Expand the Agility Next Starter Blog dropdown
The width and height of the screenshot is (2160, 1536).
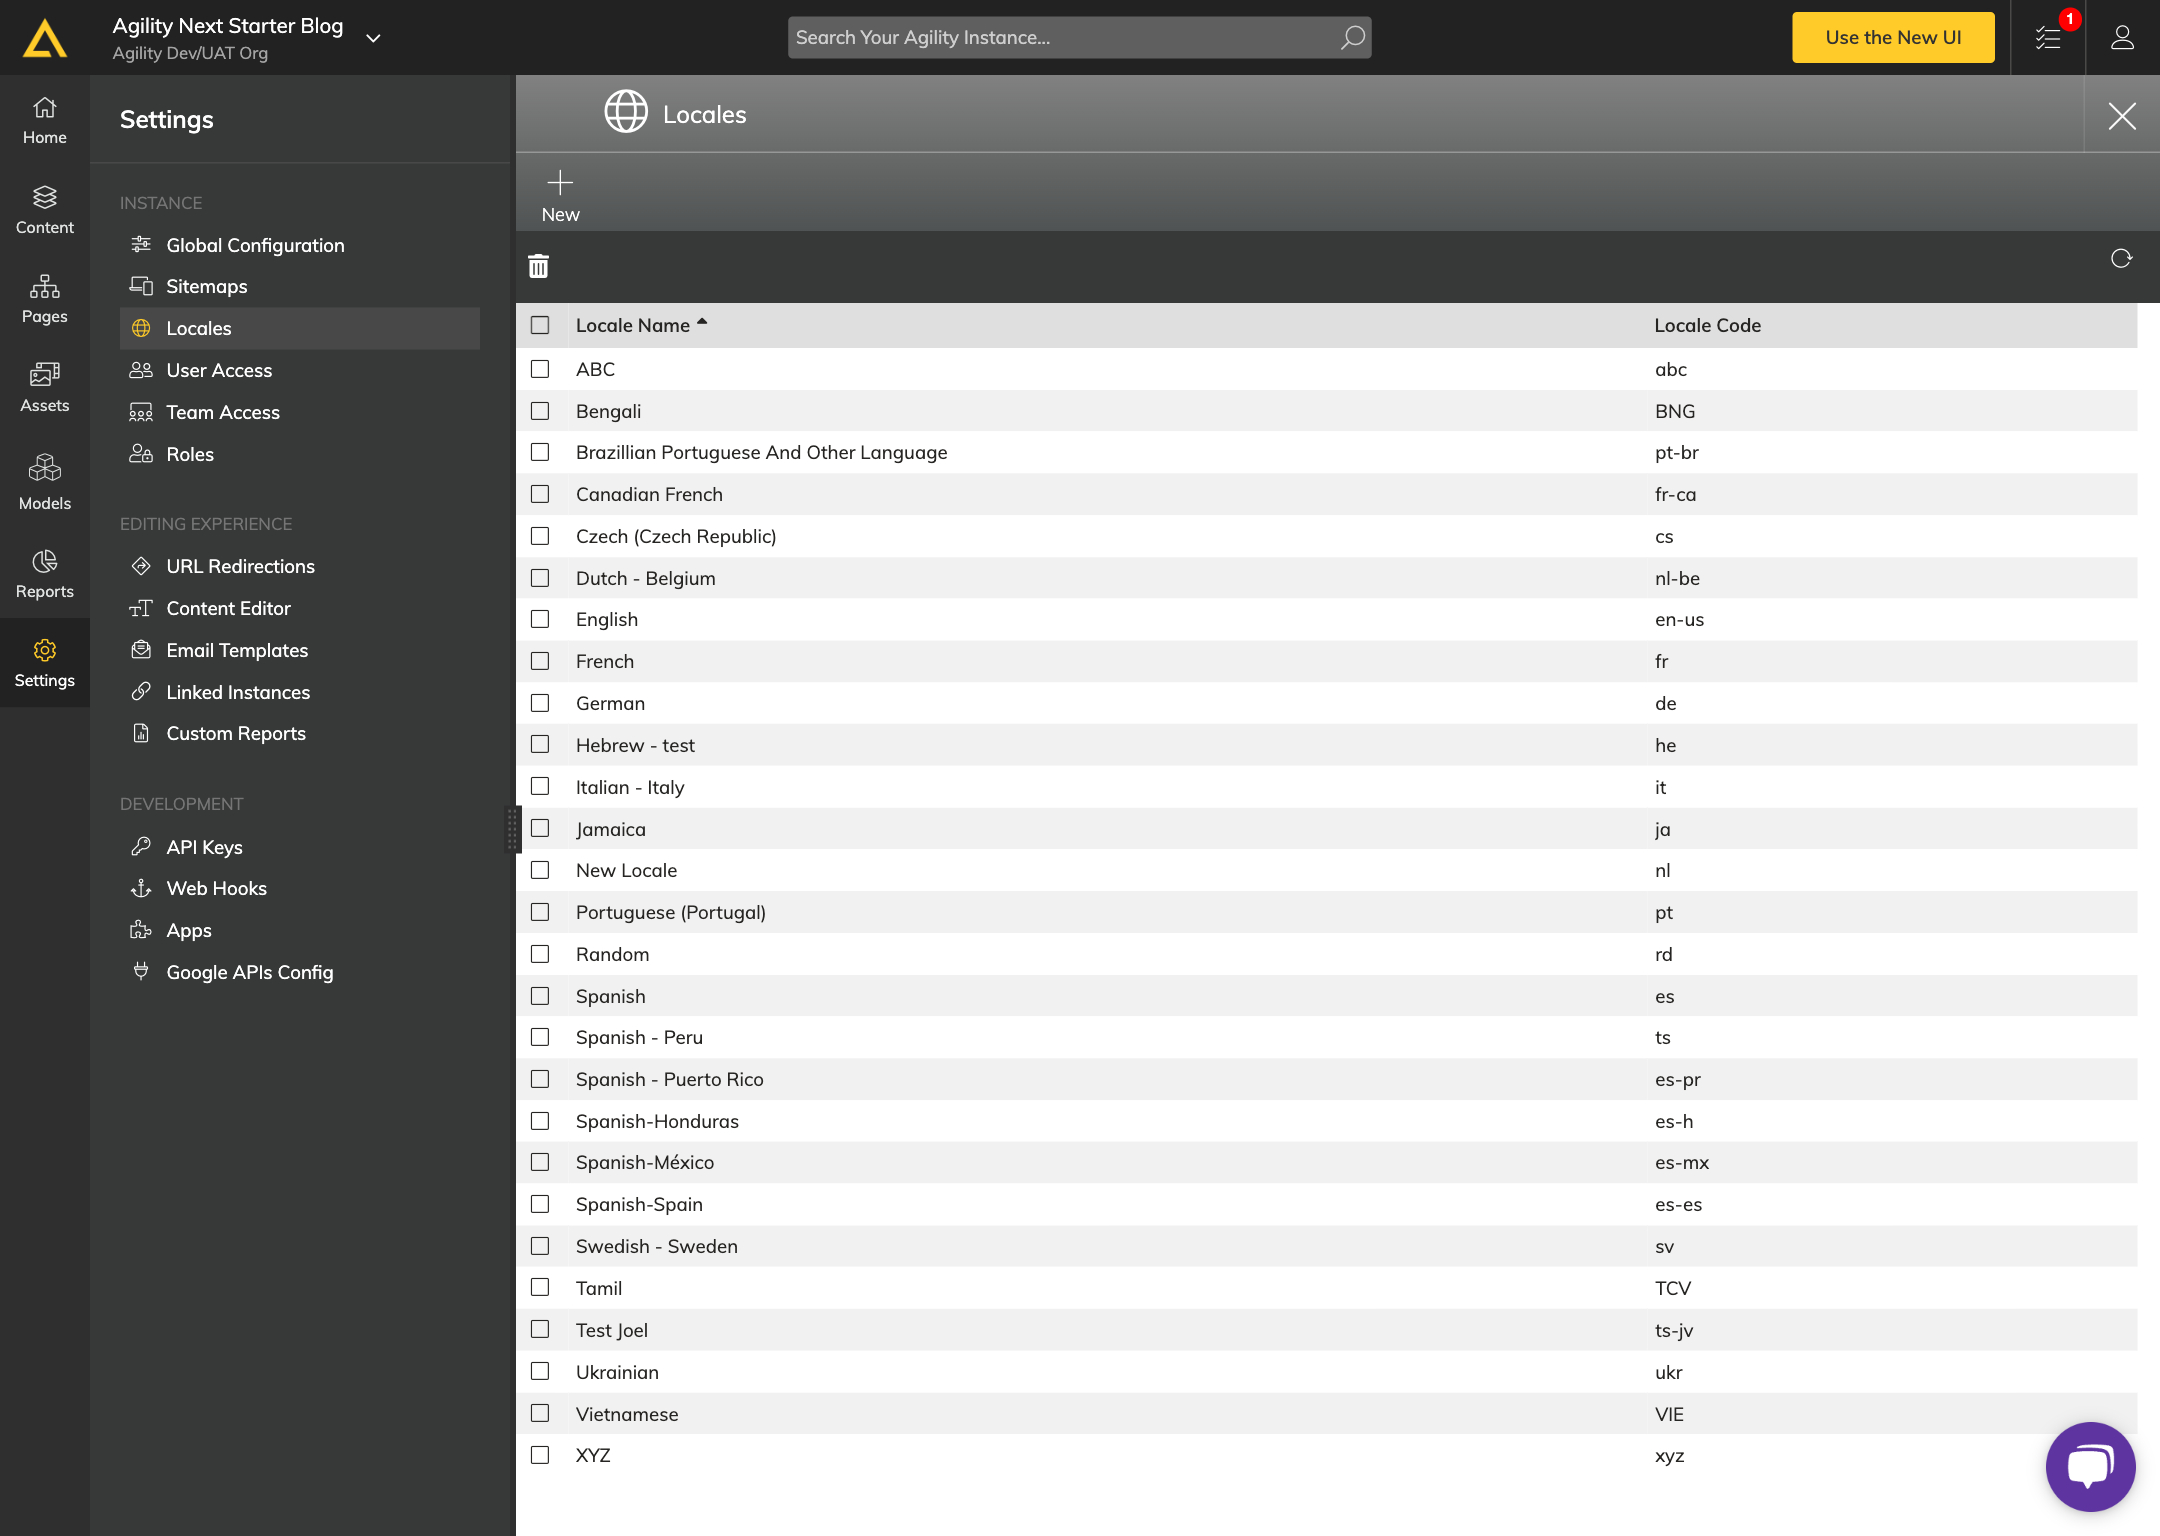(373, 38)
